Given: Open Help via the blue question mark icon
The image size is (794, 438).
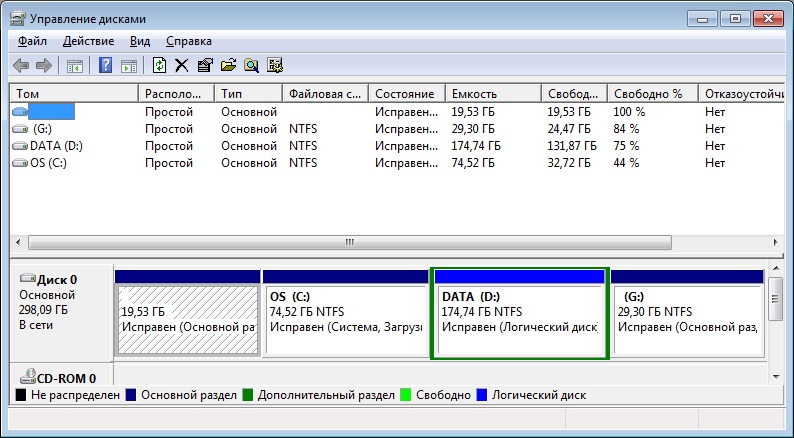Looking at the screenshot, I should 105,65.
